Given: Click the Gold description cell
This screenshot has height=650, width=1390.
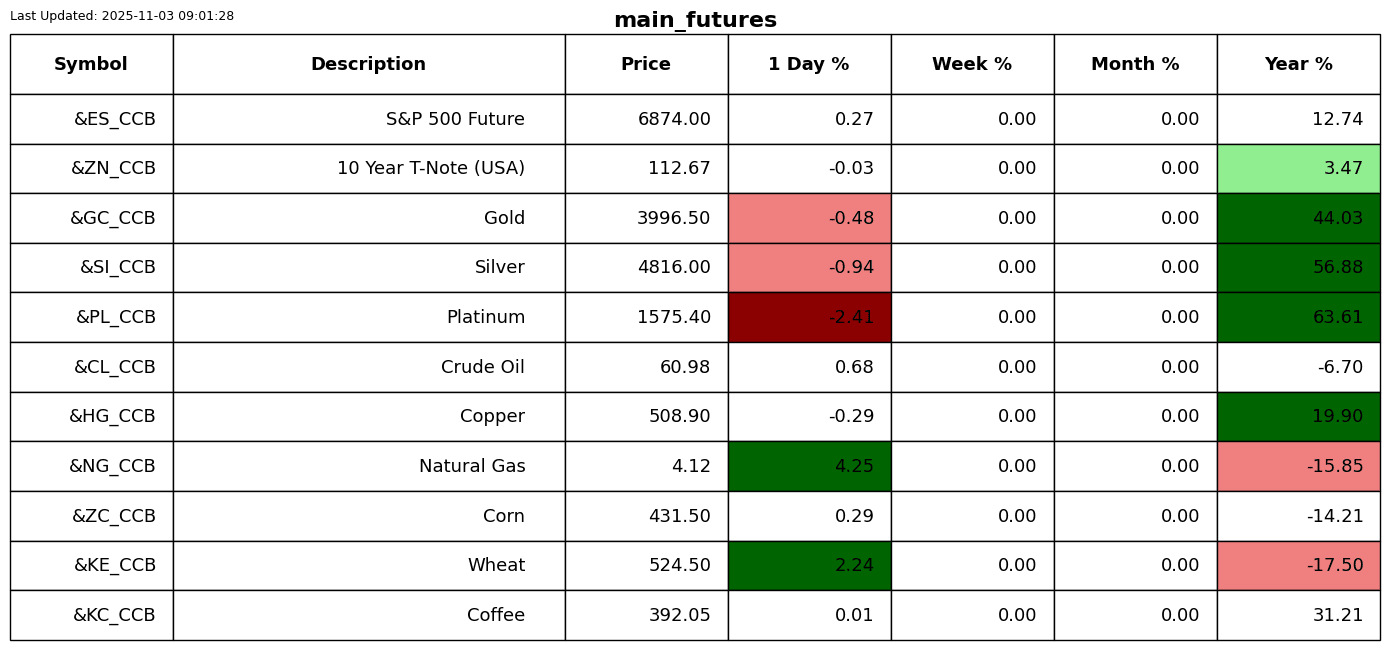Looking at the screenshot, I should click(x=368, y=218).
